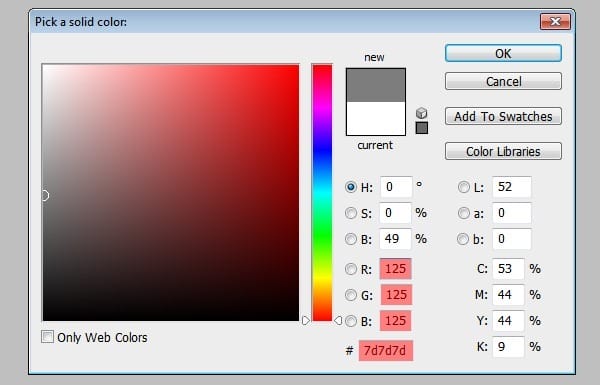Open the Color Libraries dialog
The height and width of the screenshot is (385, 600).
point(503,151)
